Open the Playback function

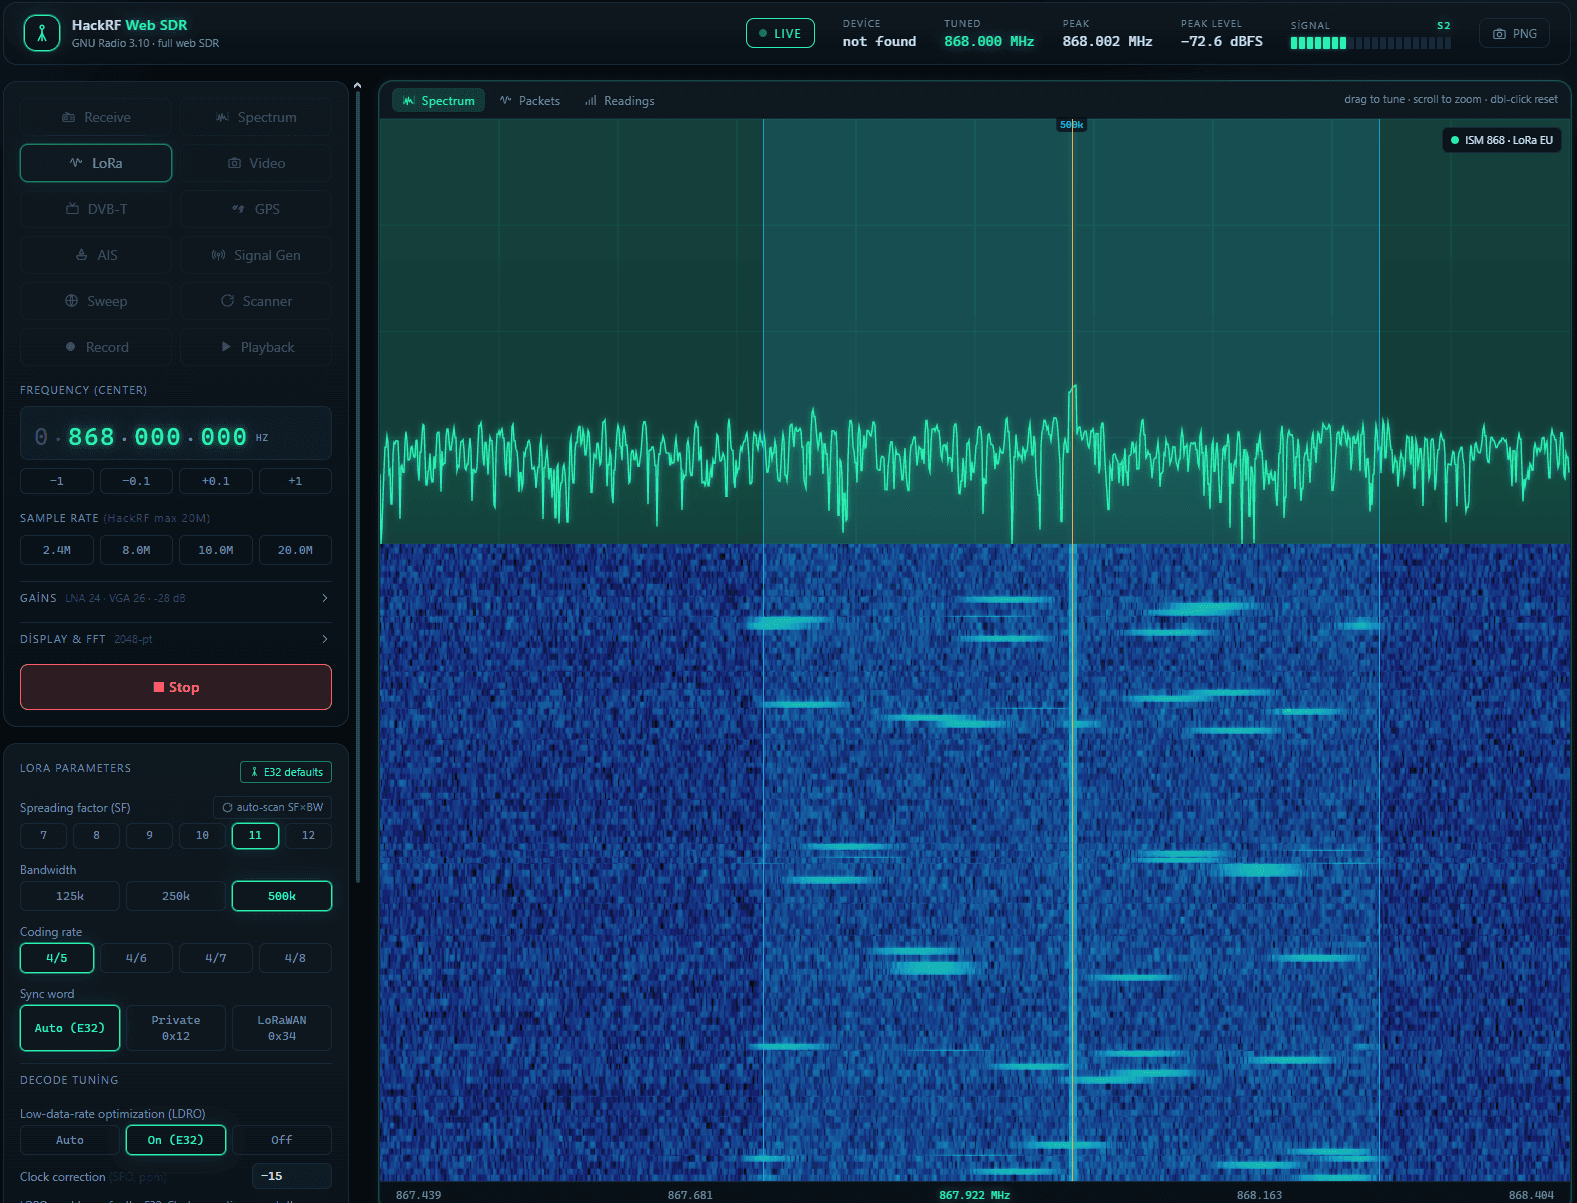coord(256,347)
